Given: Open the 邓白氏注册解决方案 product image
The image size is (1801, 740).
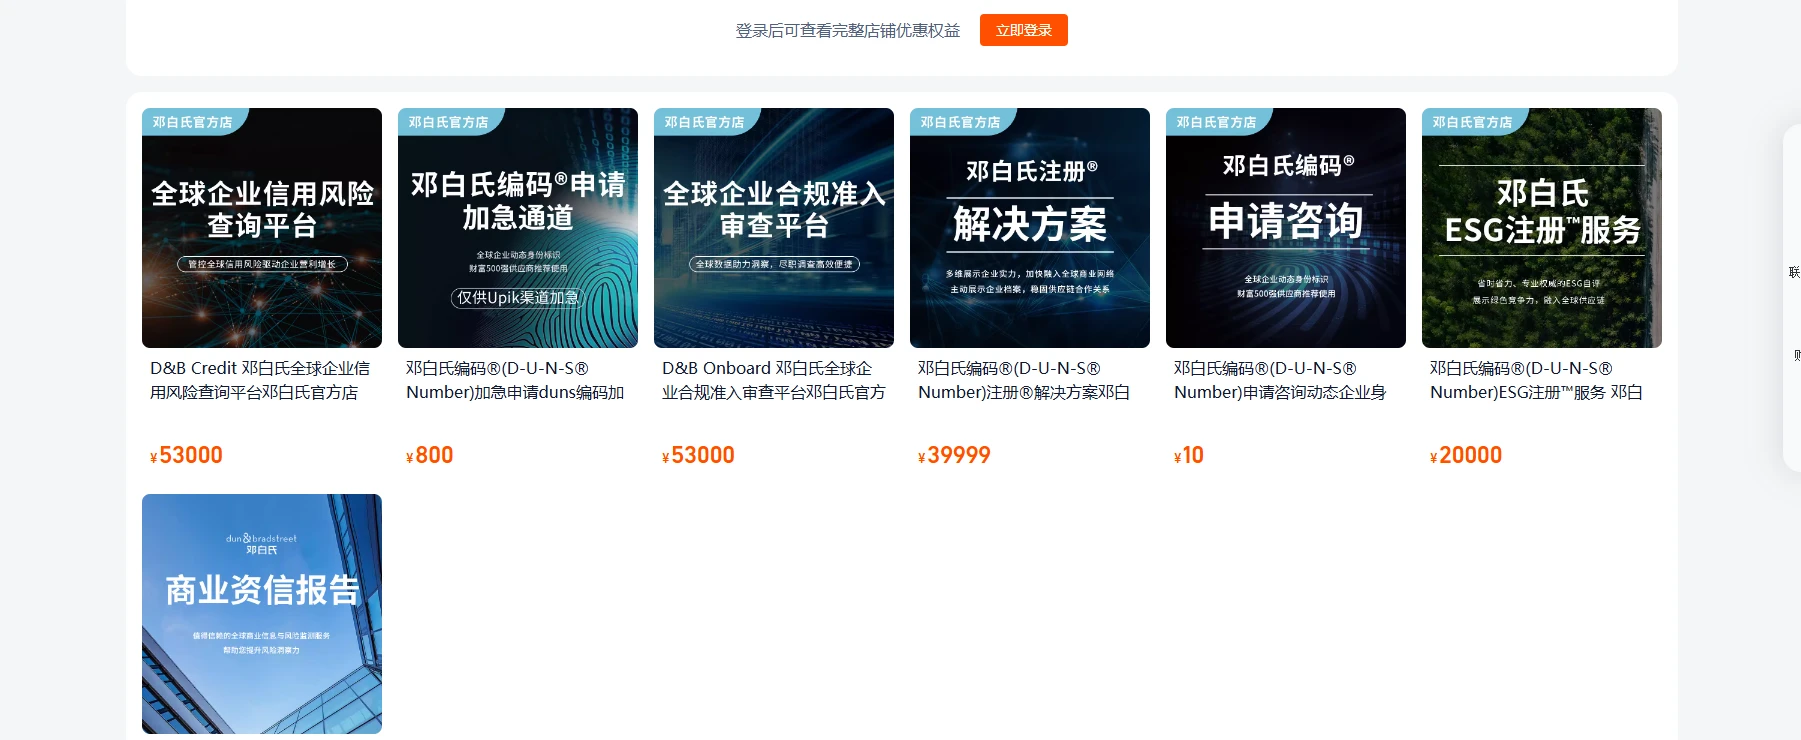Looking at the screenshot, I should pyautogui.click(x=1030, y=228).
